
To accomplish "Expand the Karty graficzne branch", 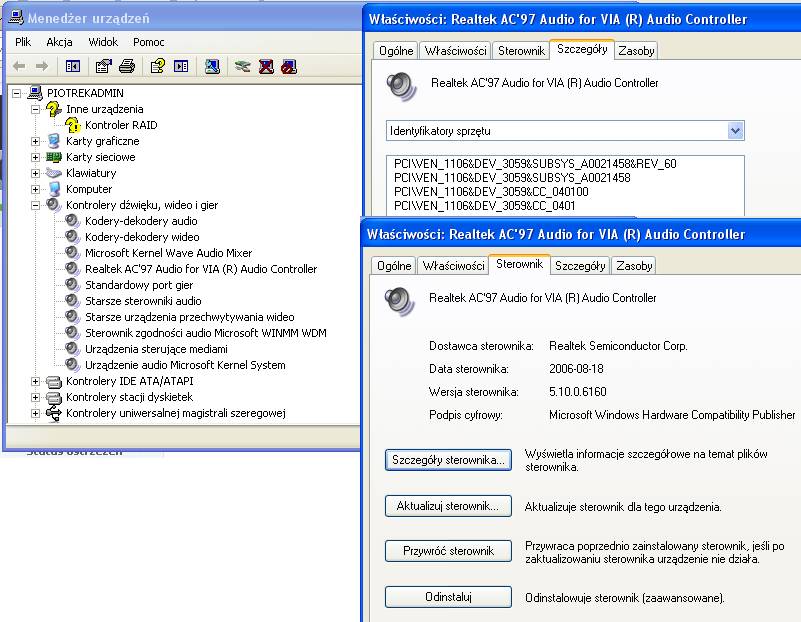I will [35, 141].
